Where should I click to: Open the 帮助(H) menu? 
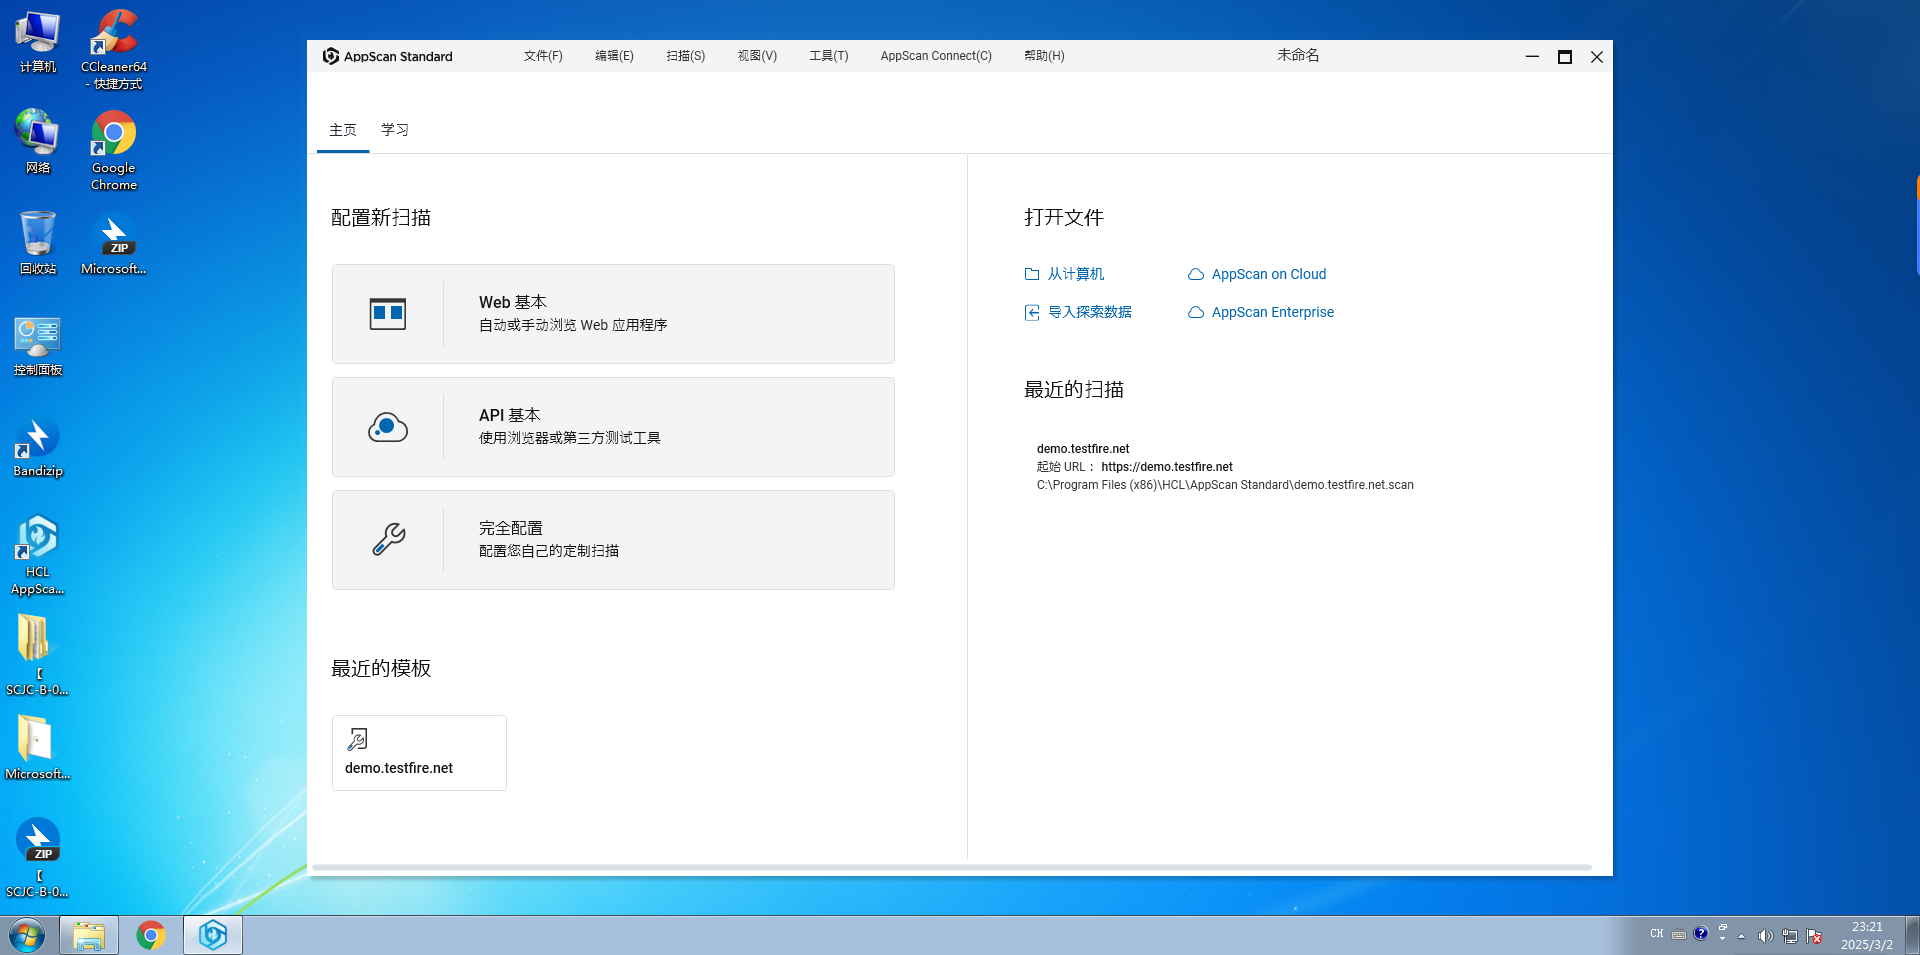[1044, 56]
